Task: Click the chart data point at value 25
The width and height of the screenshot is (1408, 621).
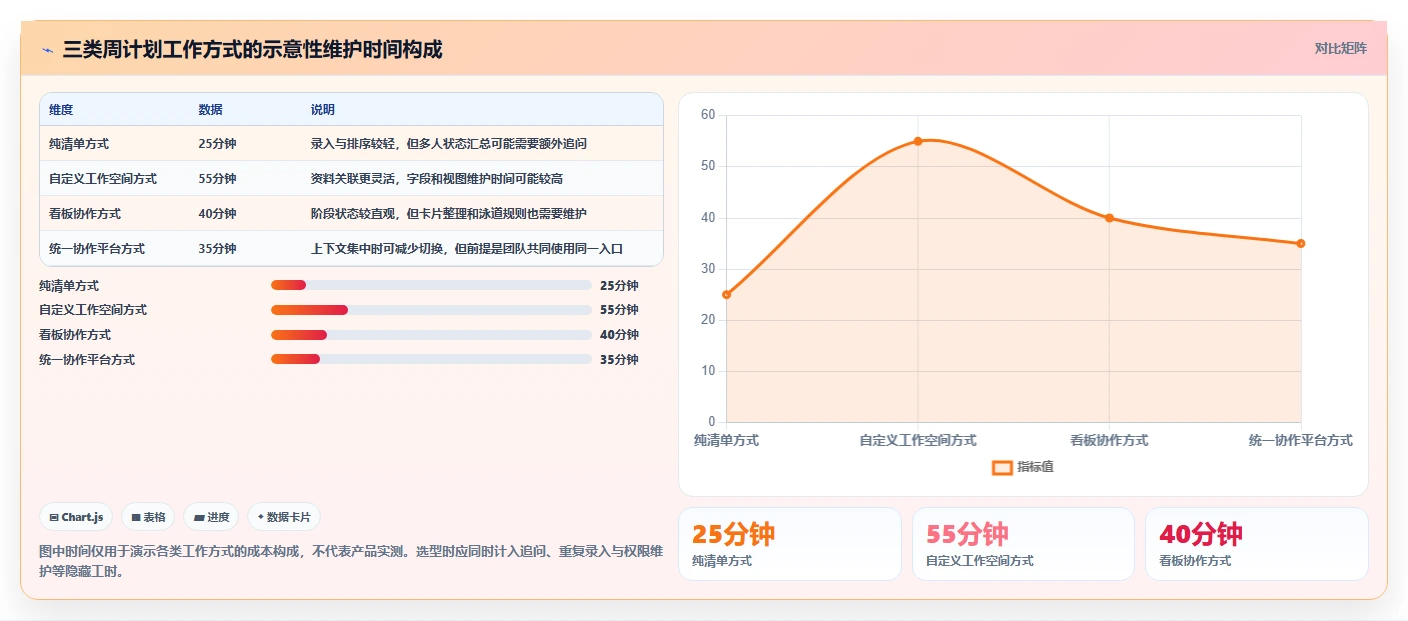Action: tap(727, 294)
